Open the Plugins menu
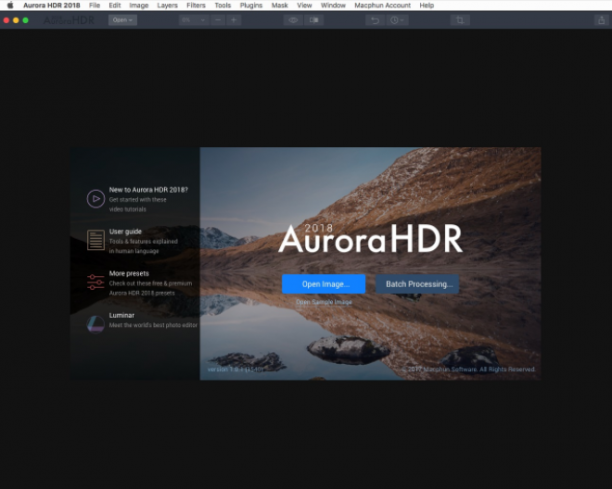This screenshot has width=612, height=489. (x=251, y=5)
